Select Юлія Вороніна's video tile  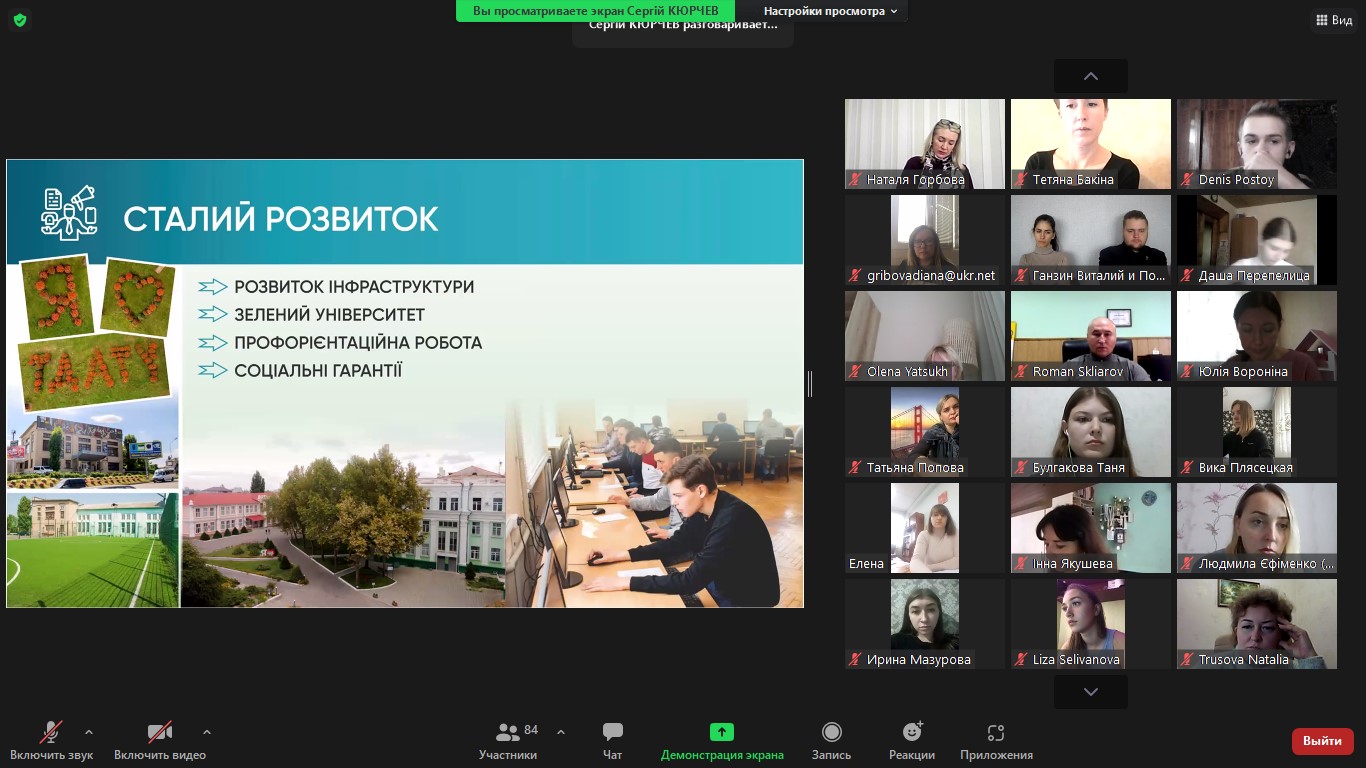1257,336
